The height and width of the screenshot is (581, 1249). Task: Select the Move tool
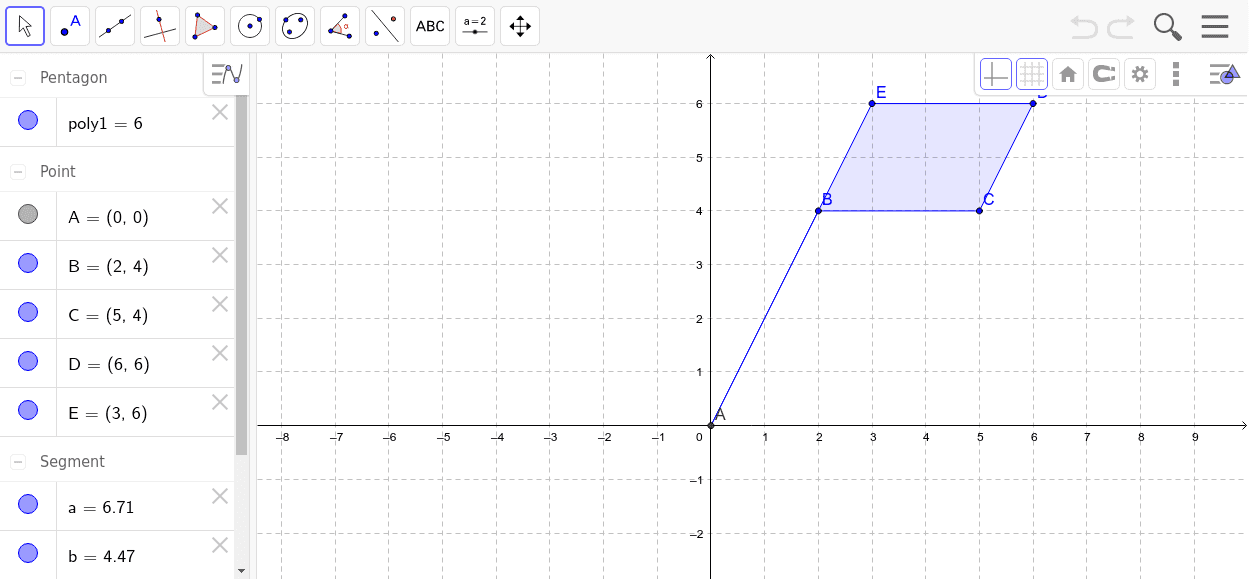coord(25,25)
